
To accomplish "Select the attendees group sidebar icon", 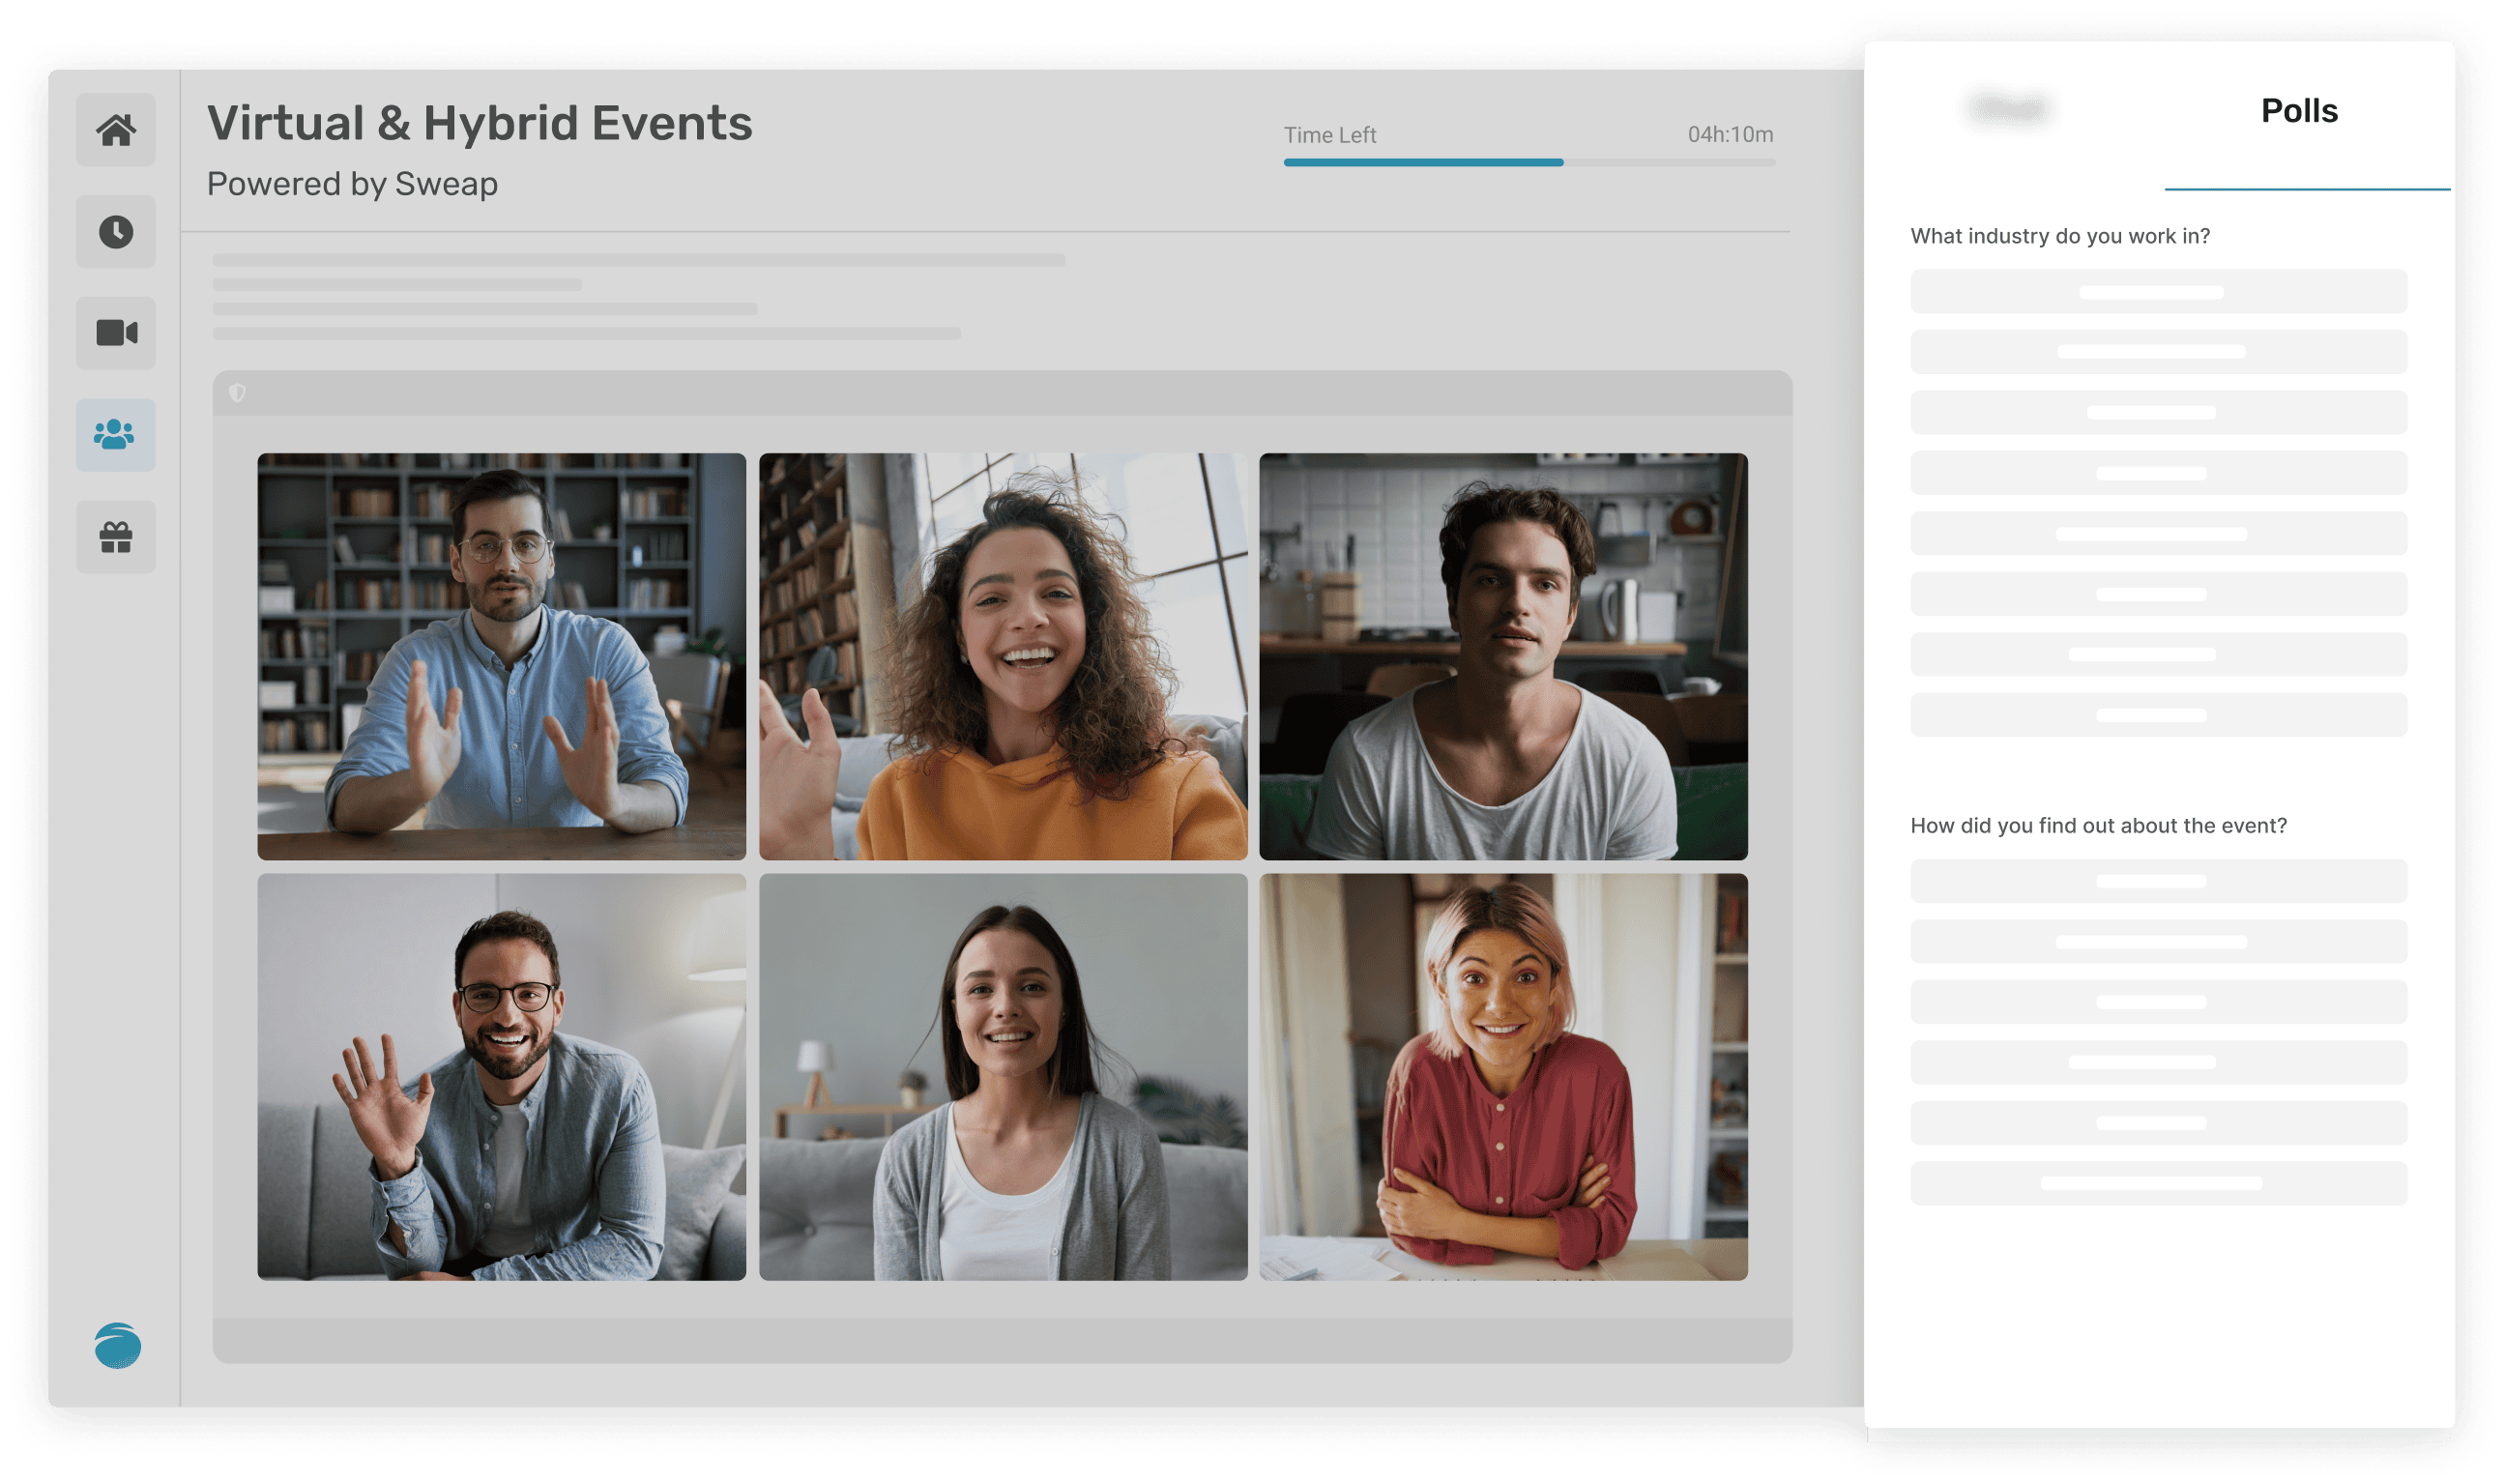I will 116,435.
